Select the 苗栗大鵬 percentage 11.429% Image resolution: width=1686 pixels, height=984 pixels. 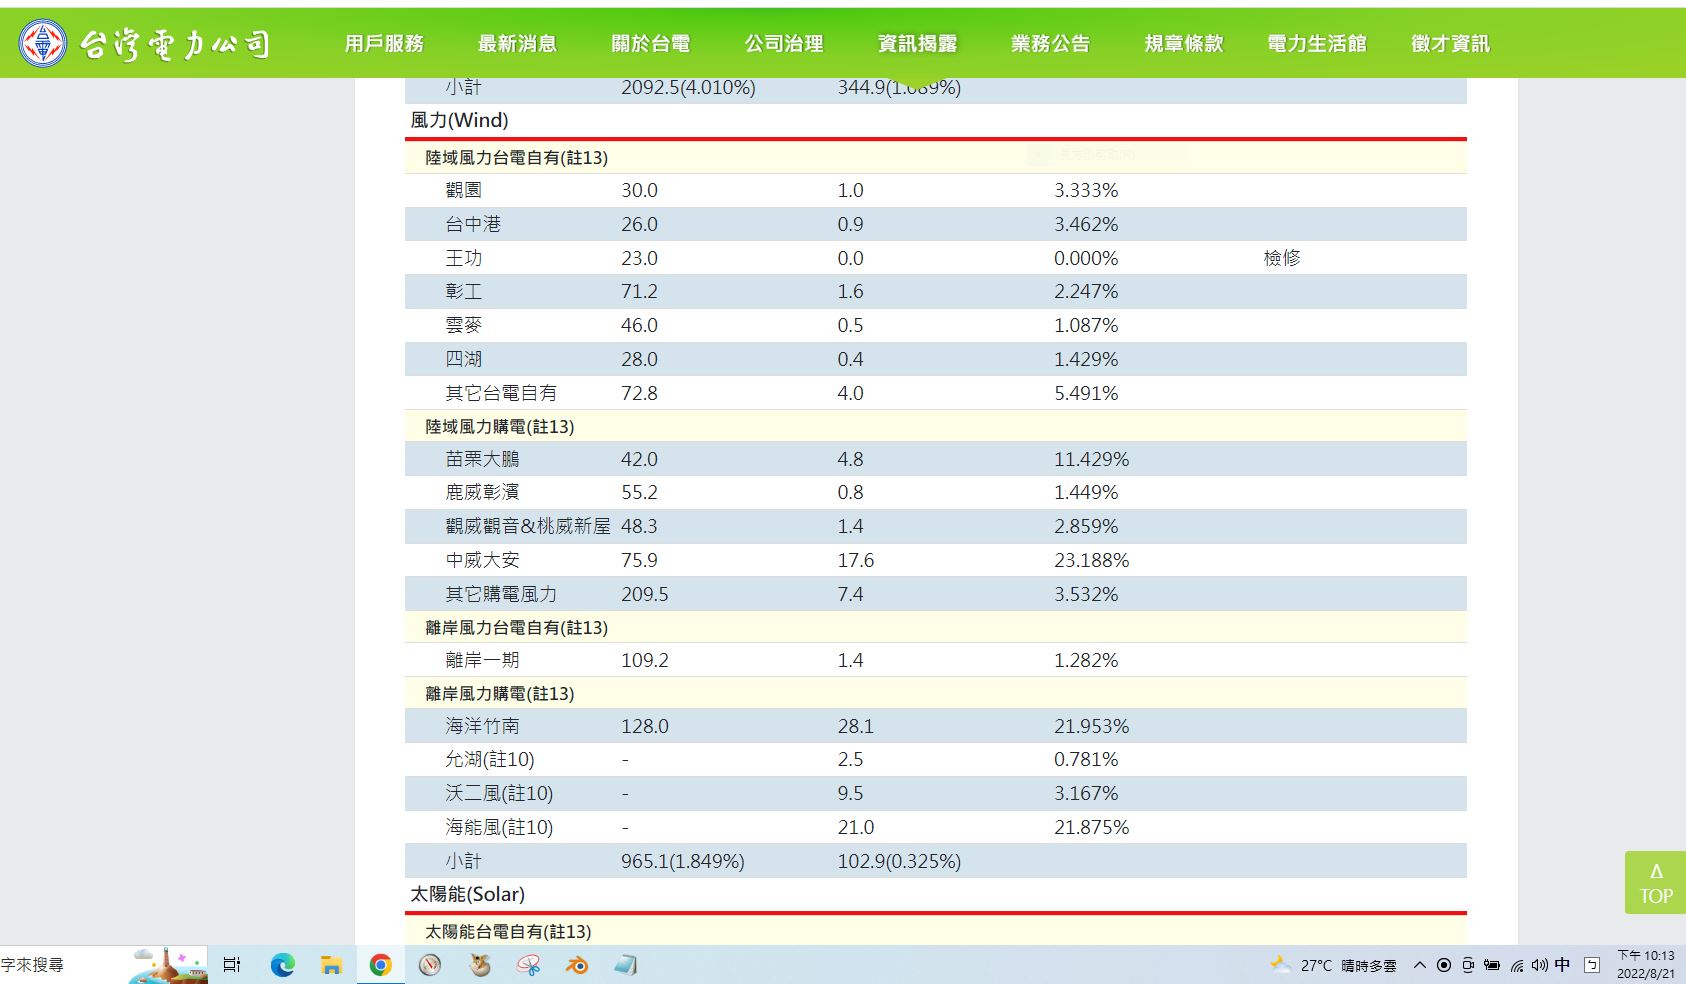[1091, 459]
